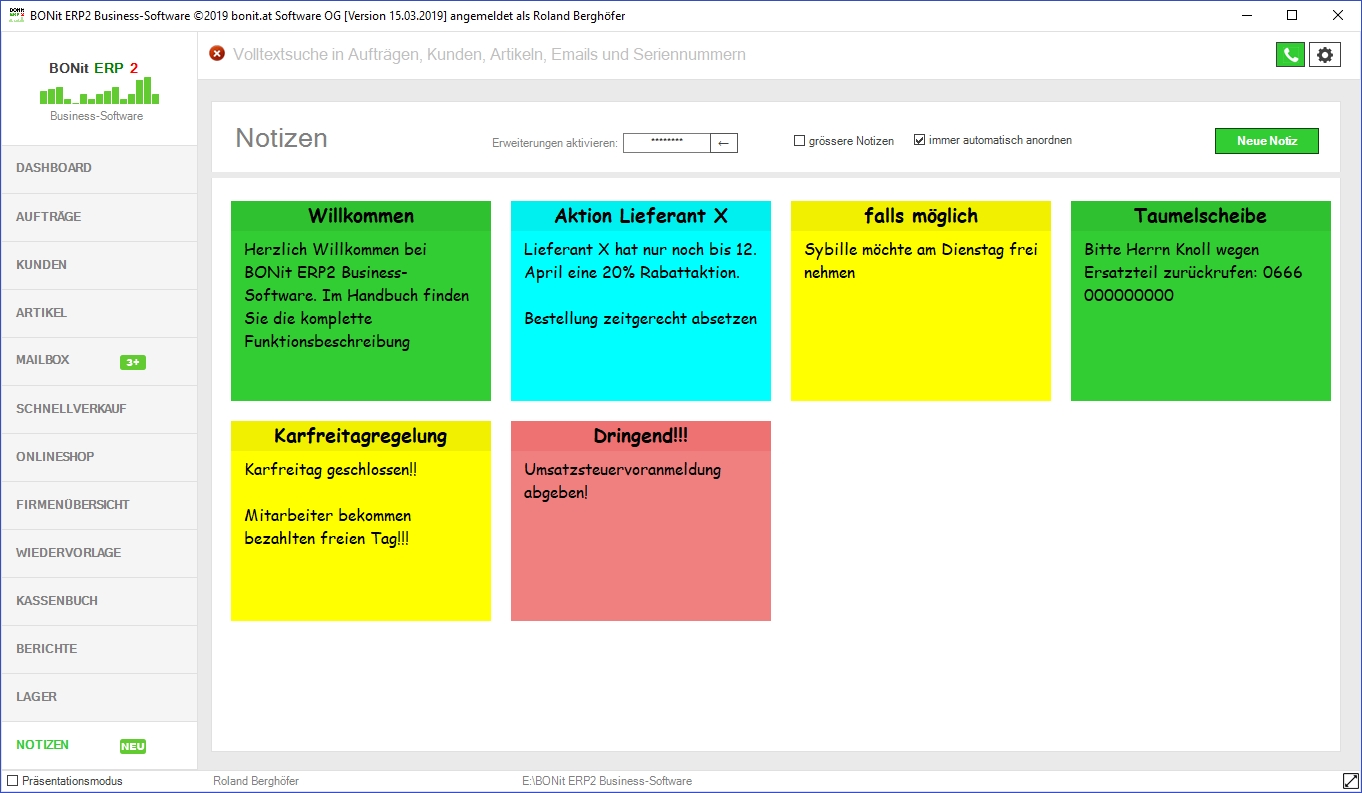The height and width of the screenshot is (793, 1362).
Task: Click the falls möglich note header
Action: point(921,216)
